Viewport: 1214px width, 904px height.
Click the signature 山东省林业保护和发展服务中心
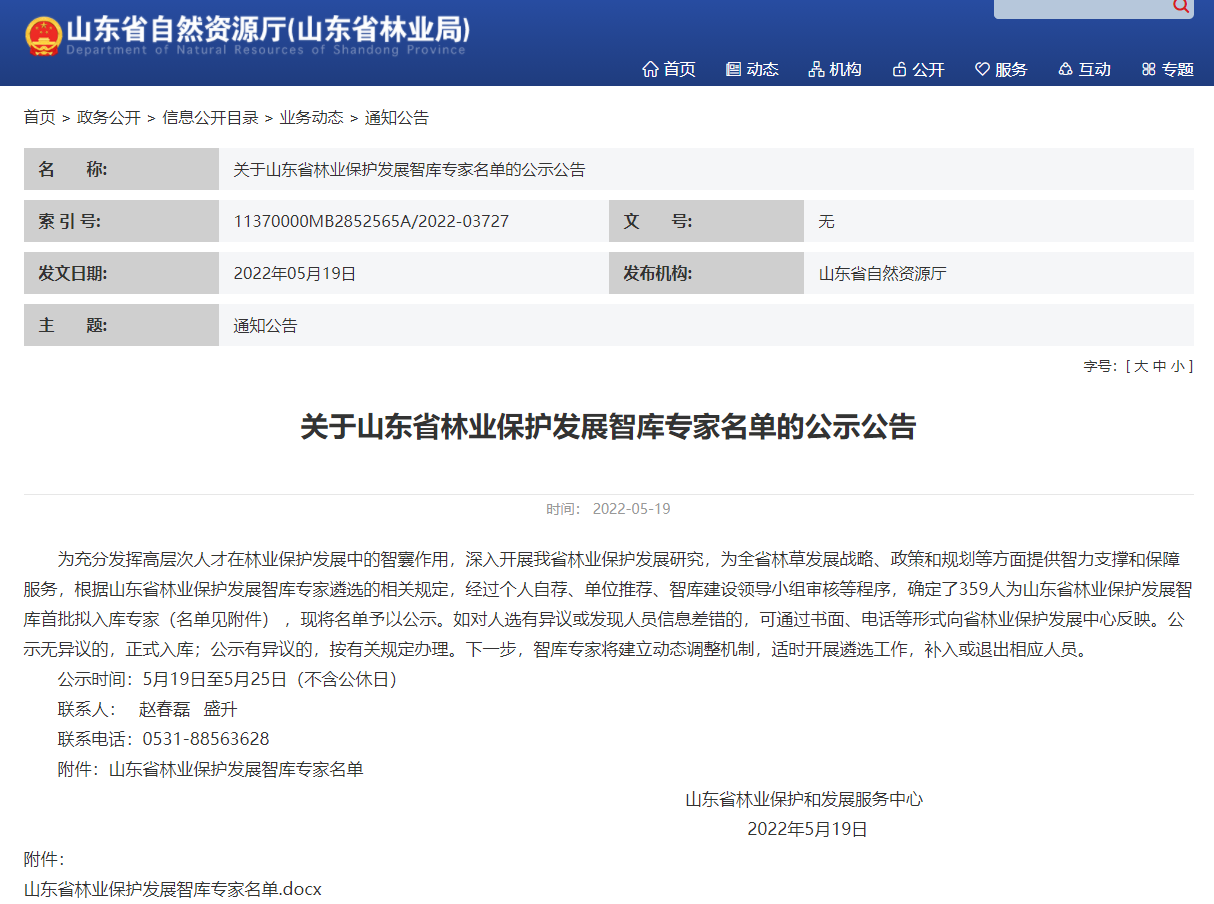point(804,799)
